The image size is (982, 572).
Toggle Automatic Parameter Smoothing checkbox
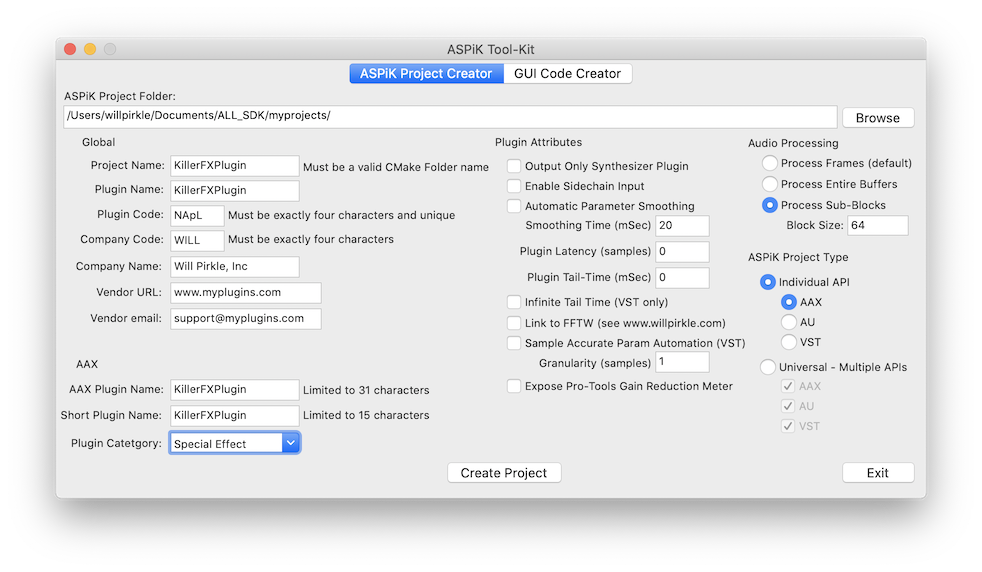514,206
